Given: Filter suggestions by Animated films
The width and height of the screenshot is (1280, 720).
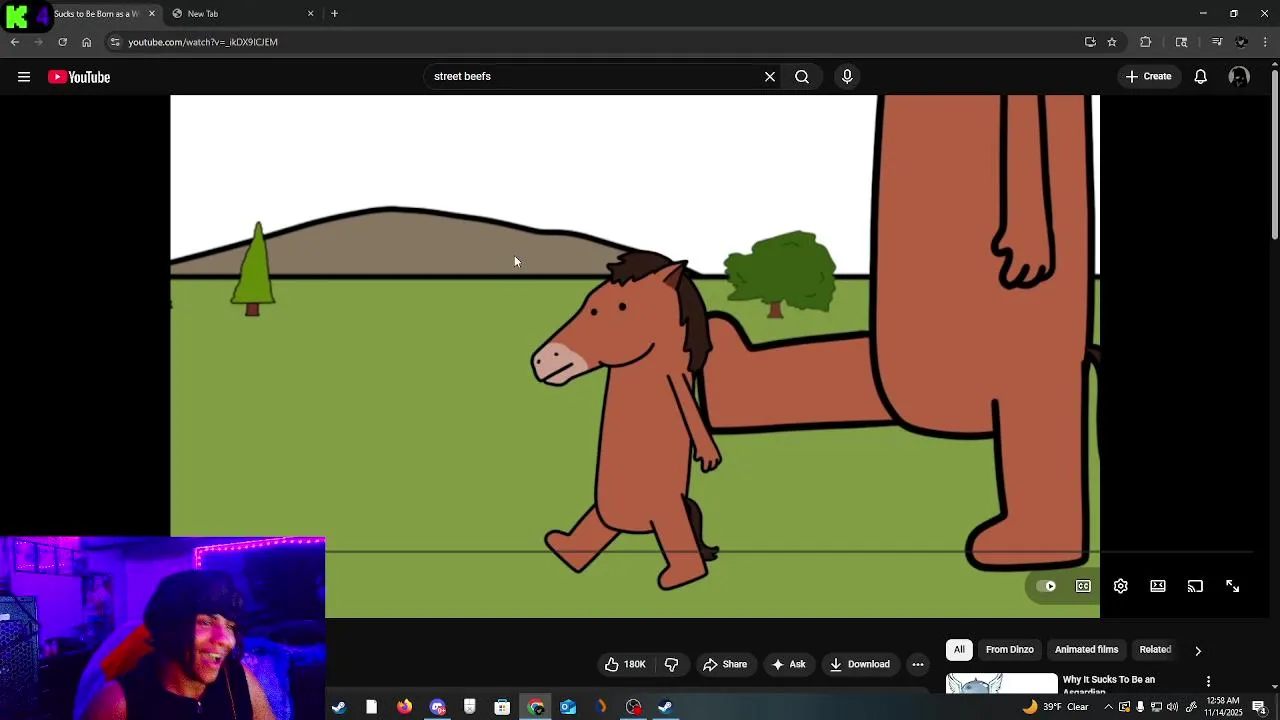Looking at the screenshot, I should [1087, 650].
